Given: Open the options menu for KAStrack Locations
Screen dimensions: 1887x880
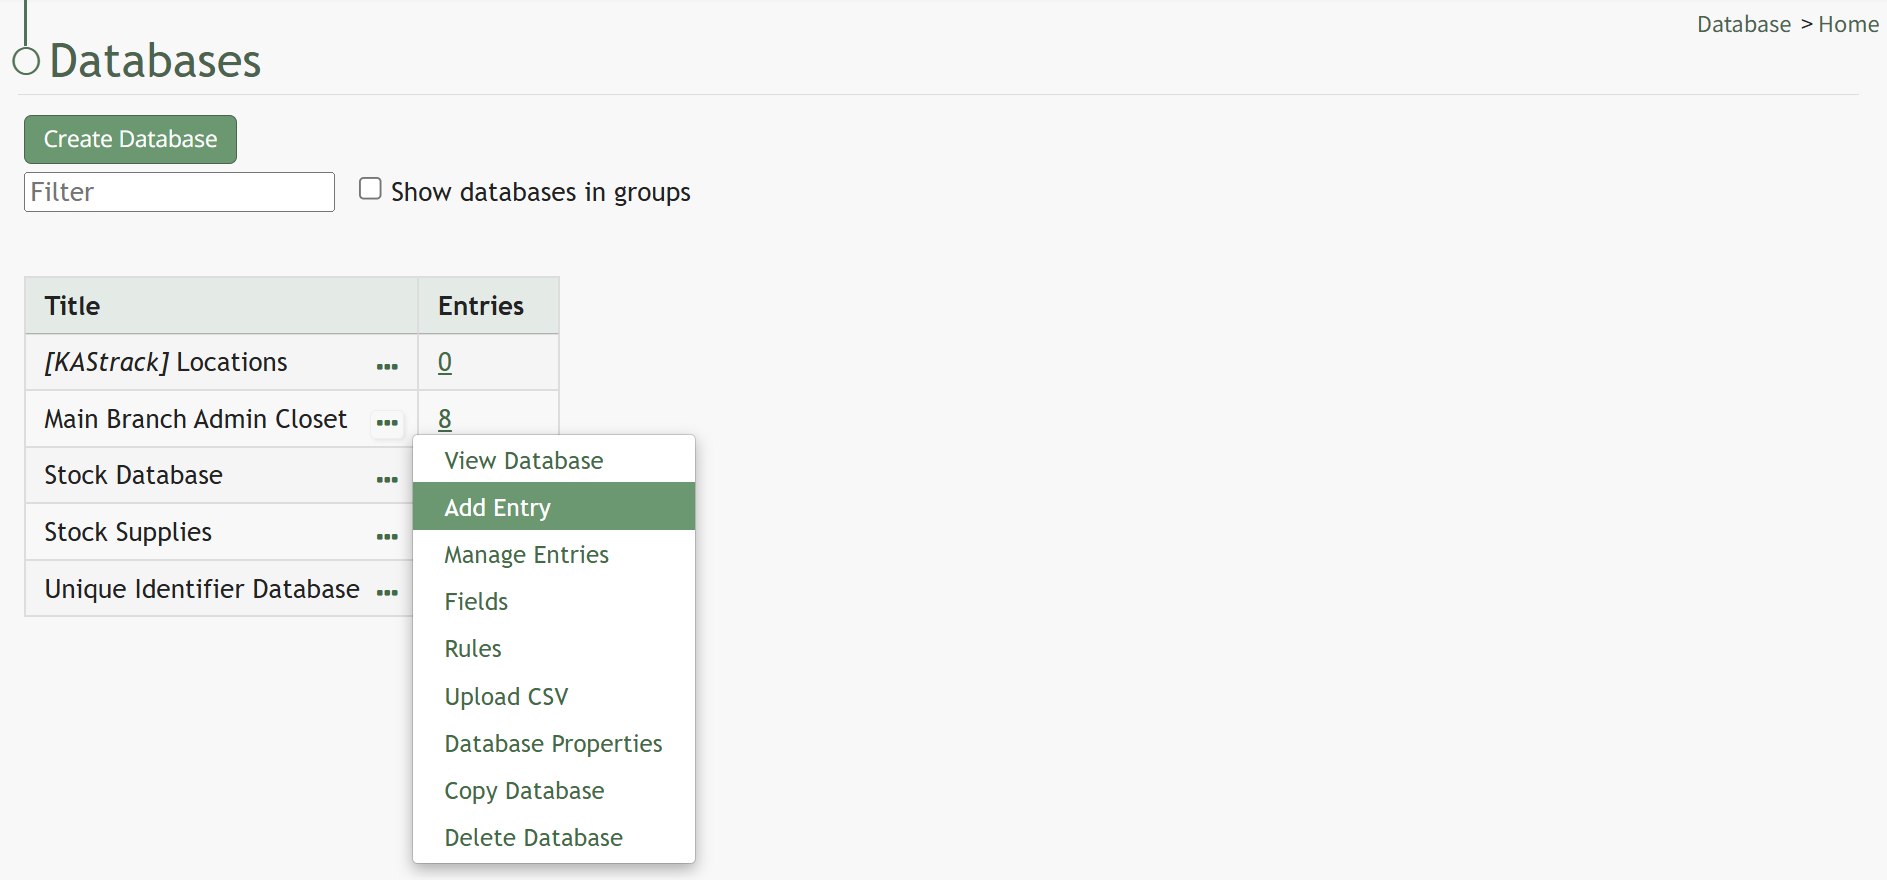Looking at the screenshot, I should click(x=387, y=366).
